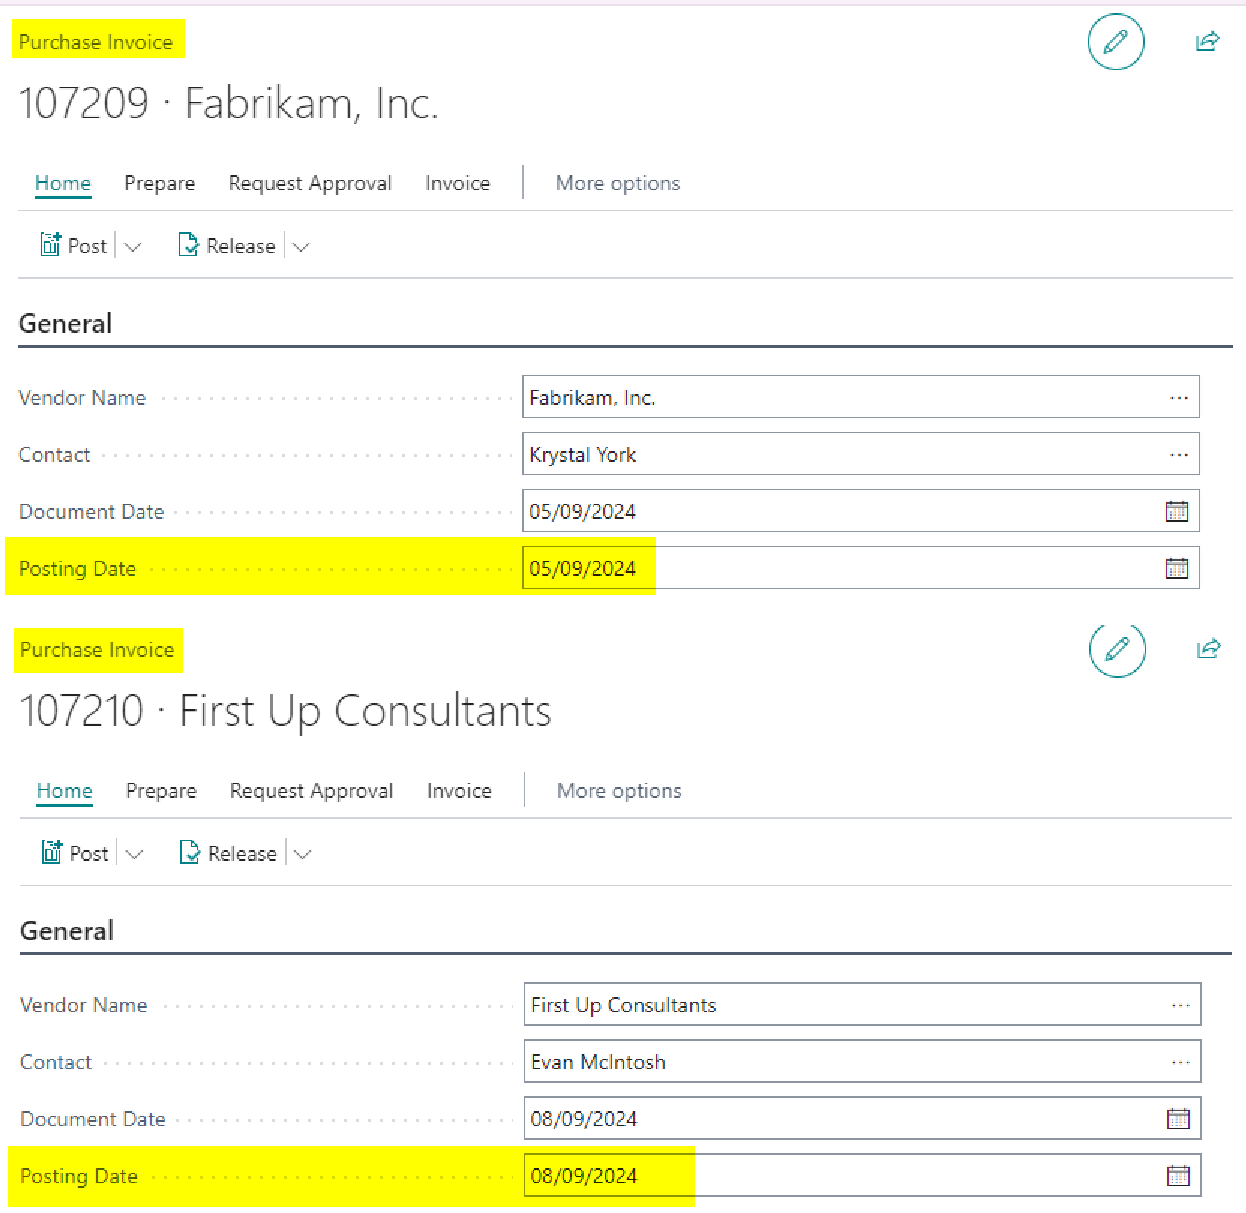Screen dimensions: 1246x1213
Task: Open the calendar picker for 08/09/2024 Document Date
Action: [x=1178, y=1119]
